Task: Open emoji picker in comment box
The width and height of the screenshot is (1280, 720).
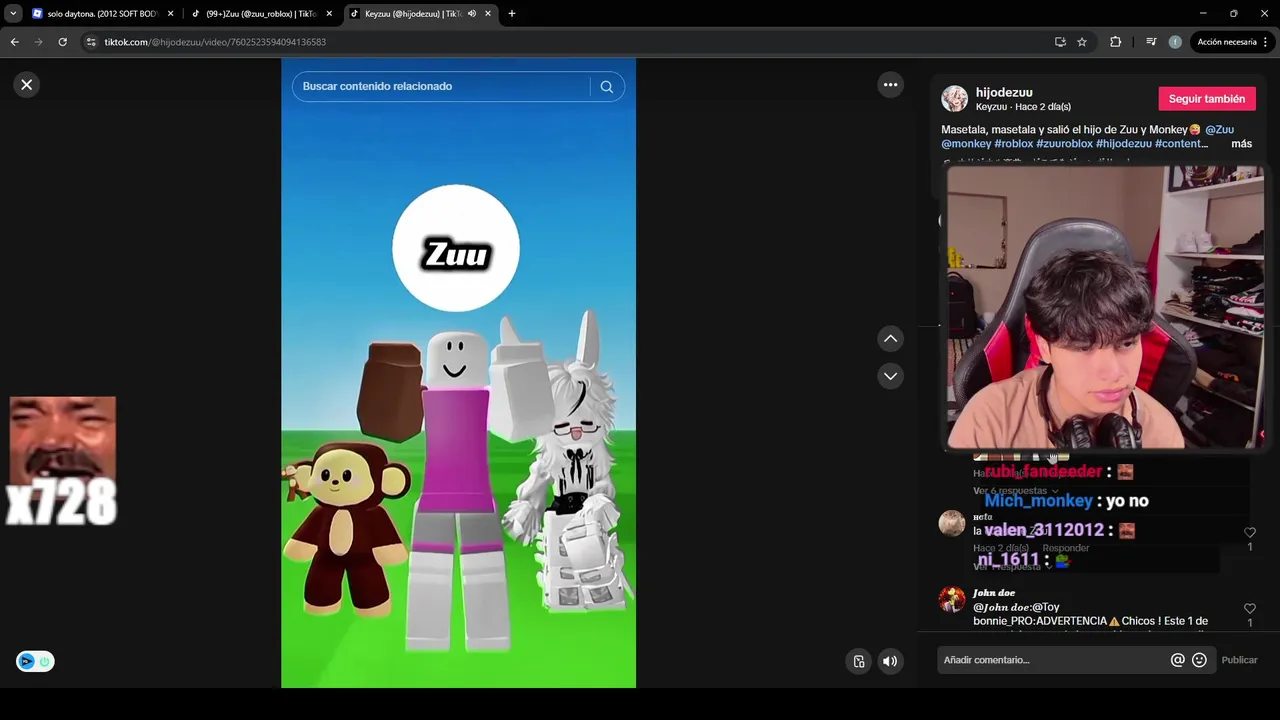Action: click(x=1199, y=660)
